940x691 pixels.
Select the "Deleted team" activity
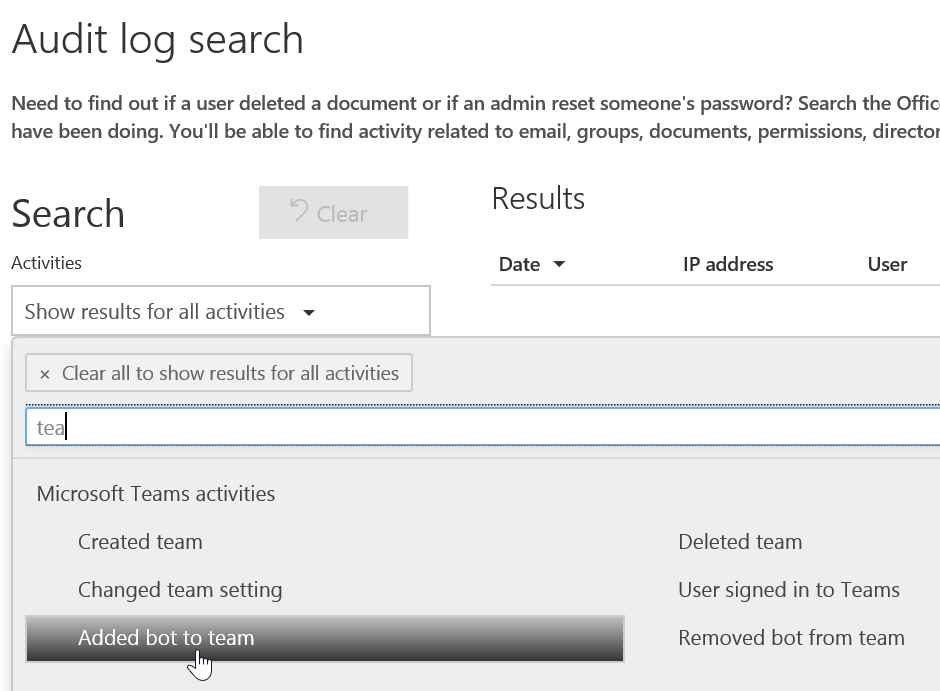[740, 542]
